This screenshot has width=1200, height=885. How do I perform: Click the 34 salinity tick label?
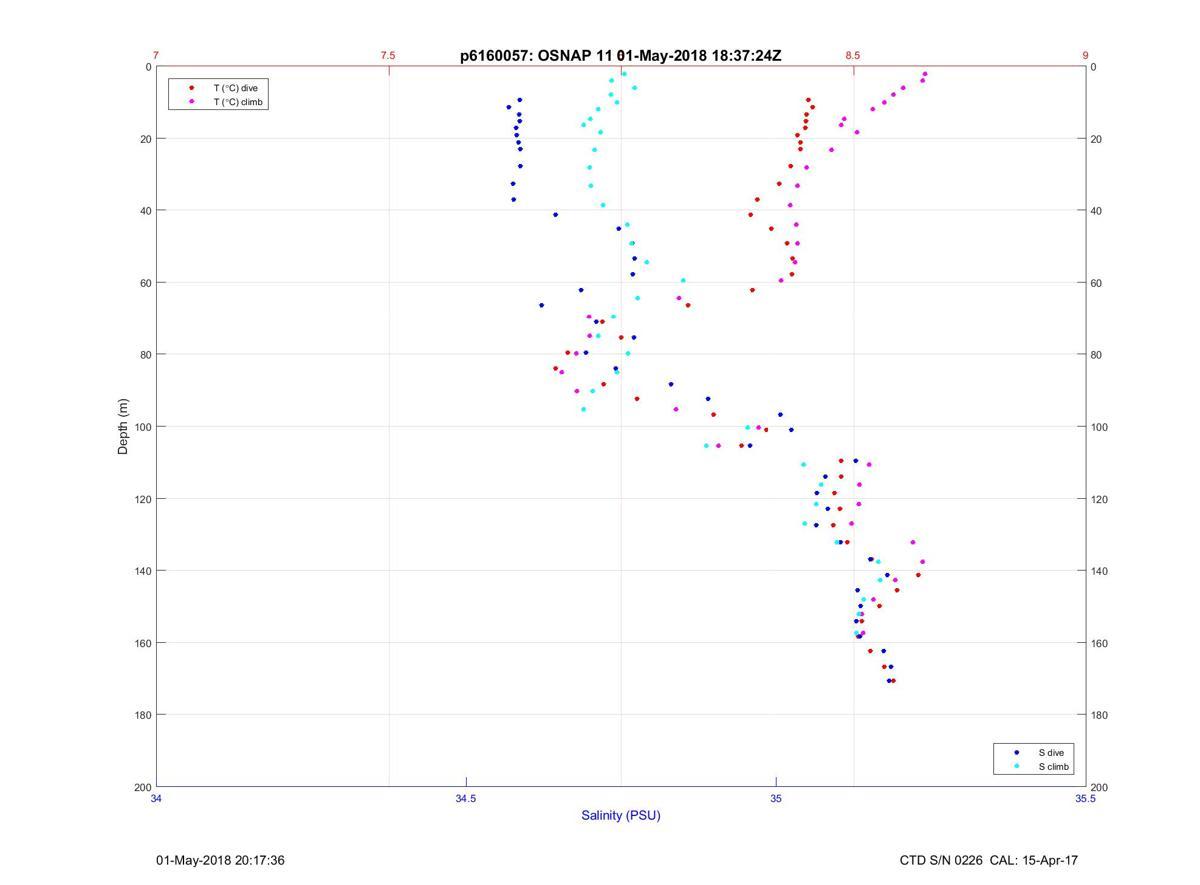(x=156, y=798)
